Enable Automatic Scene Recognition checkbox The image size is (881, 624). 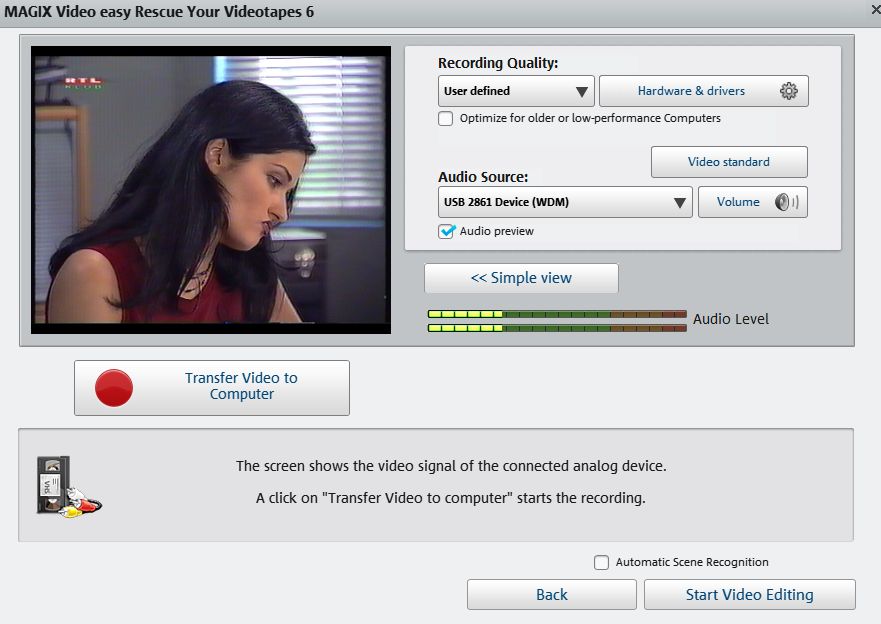click(x=601, y=562)
